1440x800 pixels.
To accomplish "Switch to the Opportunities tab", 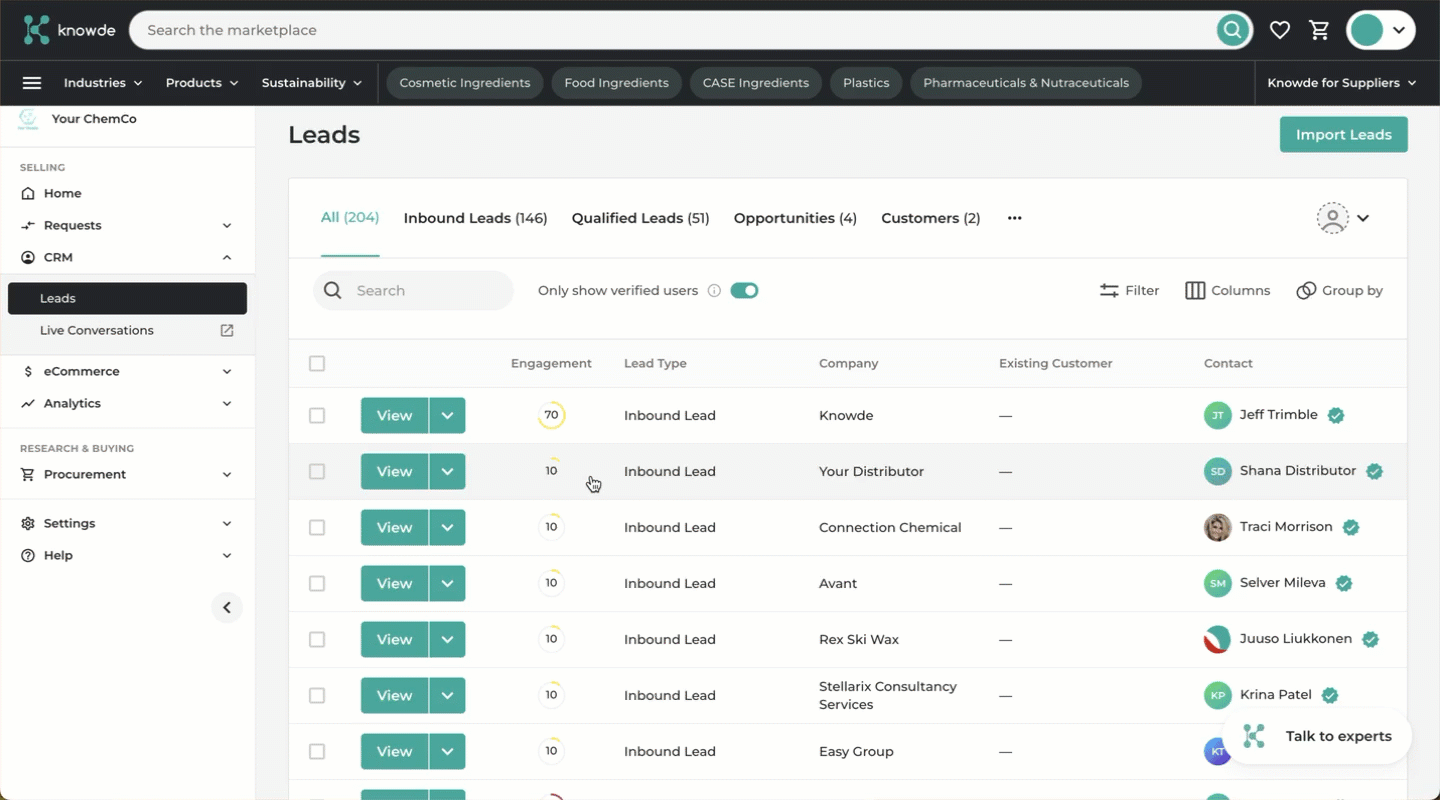I will pyautogui.click(x=795, y=218).
